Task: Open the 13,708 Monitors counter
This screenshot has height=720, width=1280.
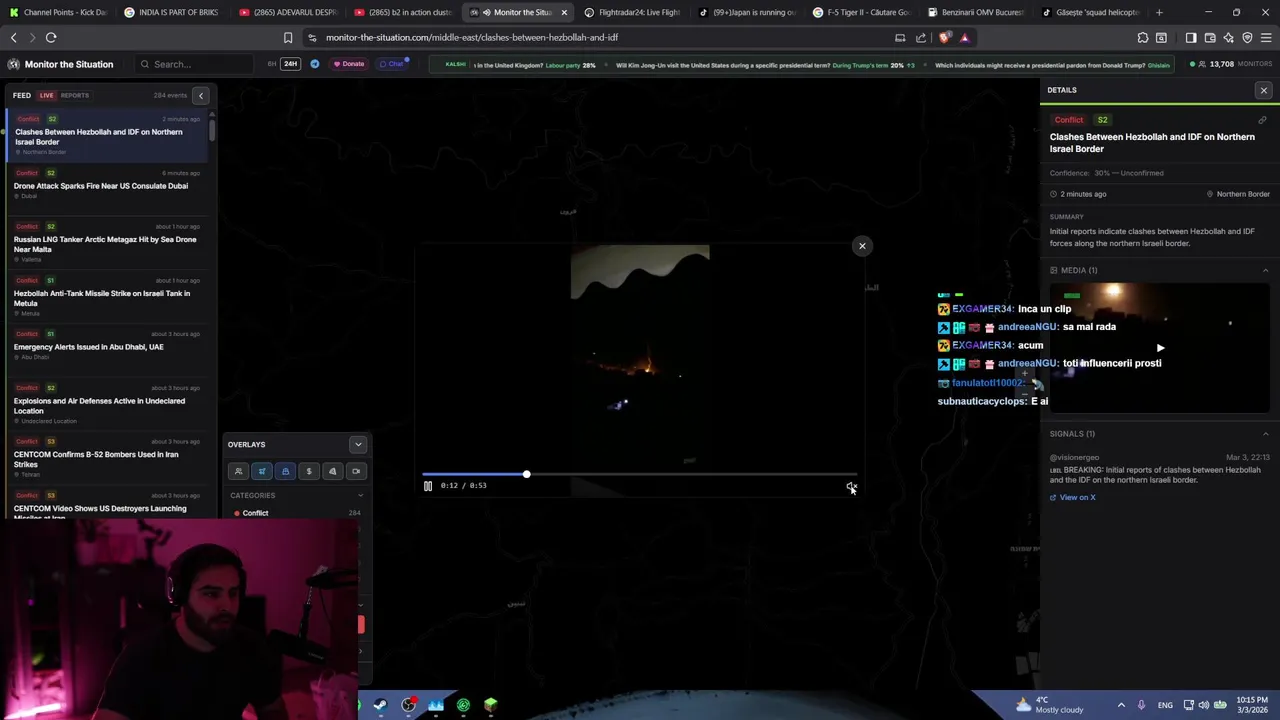Action: (1230, 64)
